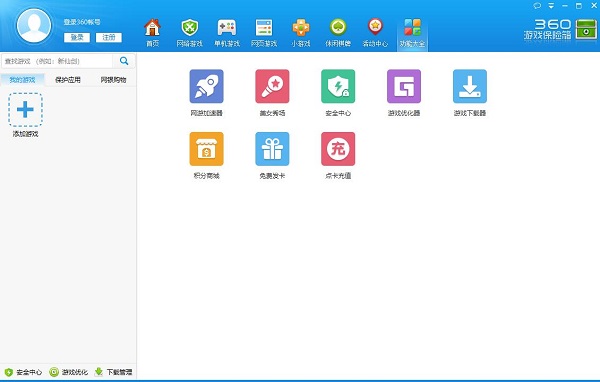This screenshot has height=382, width=600.
Task: Open 下载管理 in the bottom bar
Action: 114,372
